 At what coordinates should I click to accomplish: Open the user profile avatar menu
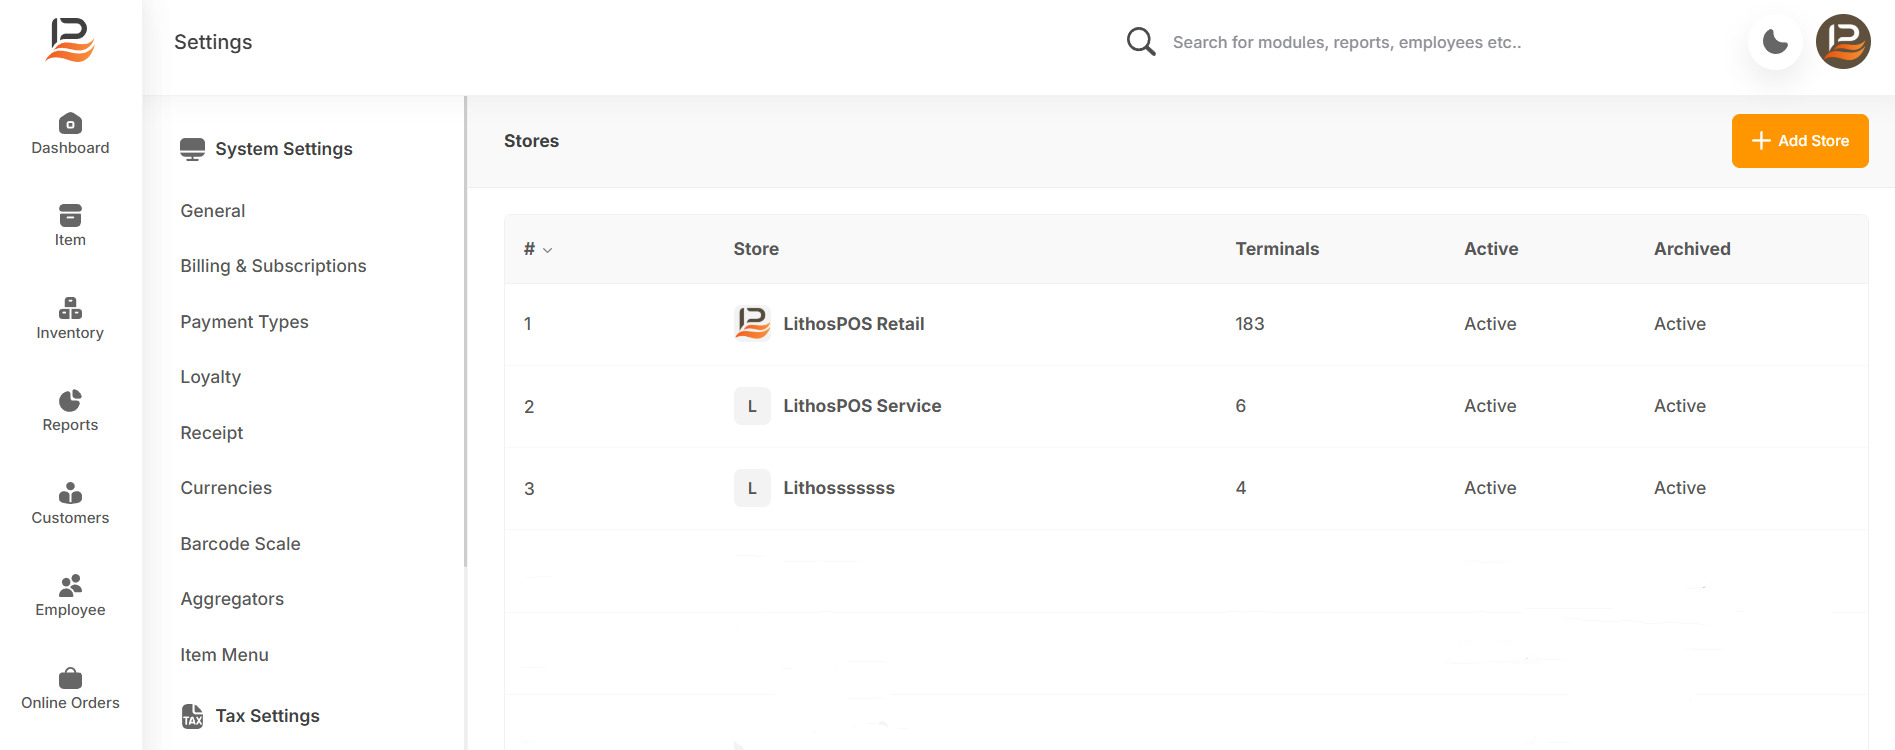[x=1843, y=42]
